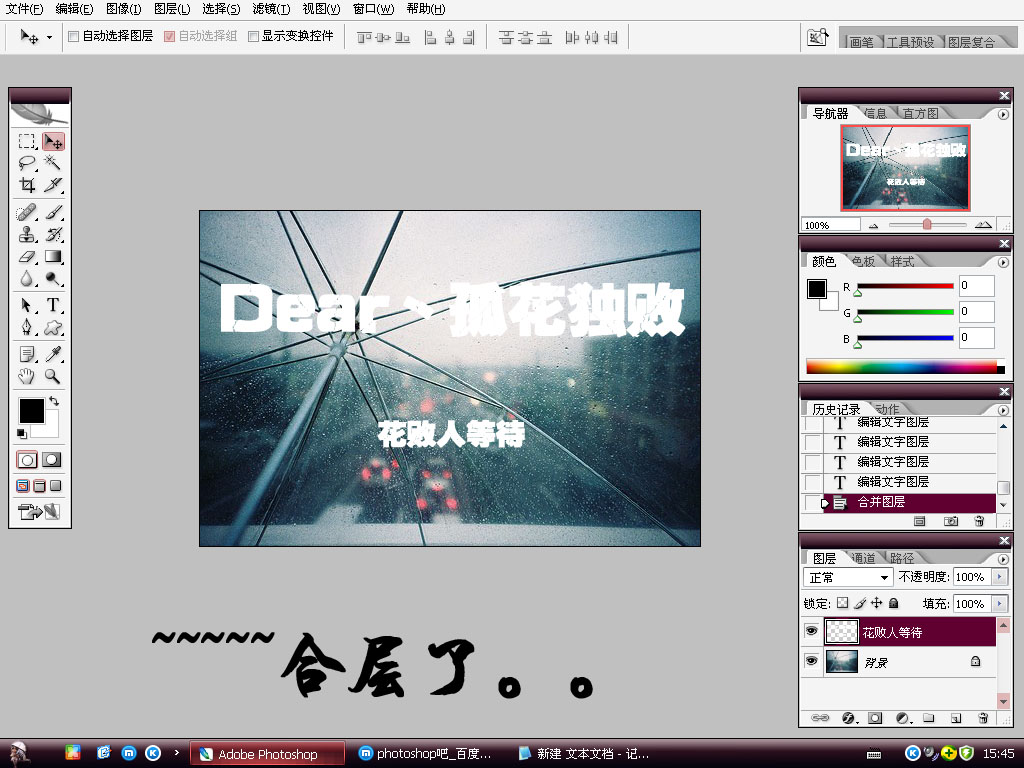Create new layer from Layers panel
Viewport: 1024px width, 768px height.
click(x=955, y=718)
